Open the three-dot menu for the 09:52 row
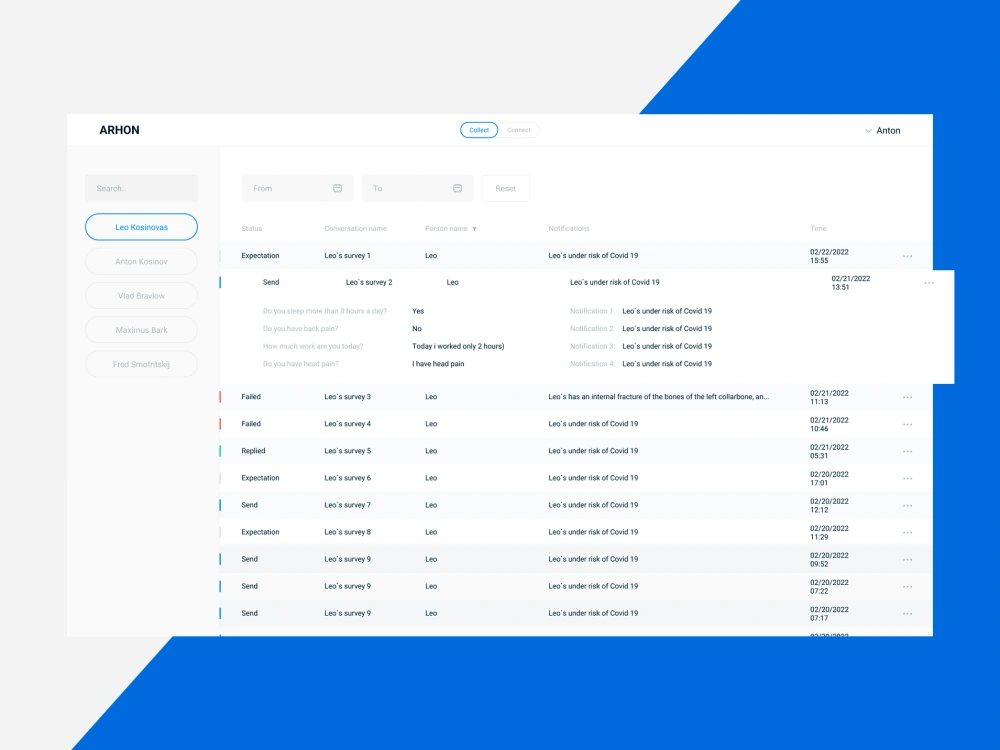Screen dimensions: 1000x750 [x=908, y=560]
